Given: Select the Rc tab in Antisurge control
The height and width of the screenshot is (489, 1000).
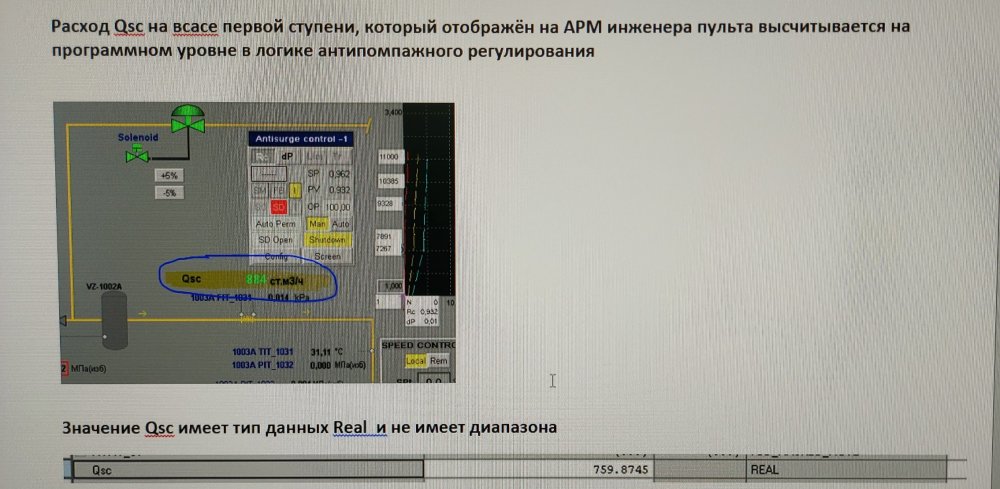Looking at the screenshot, I should (x=261, y=156).
